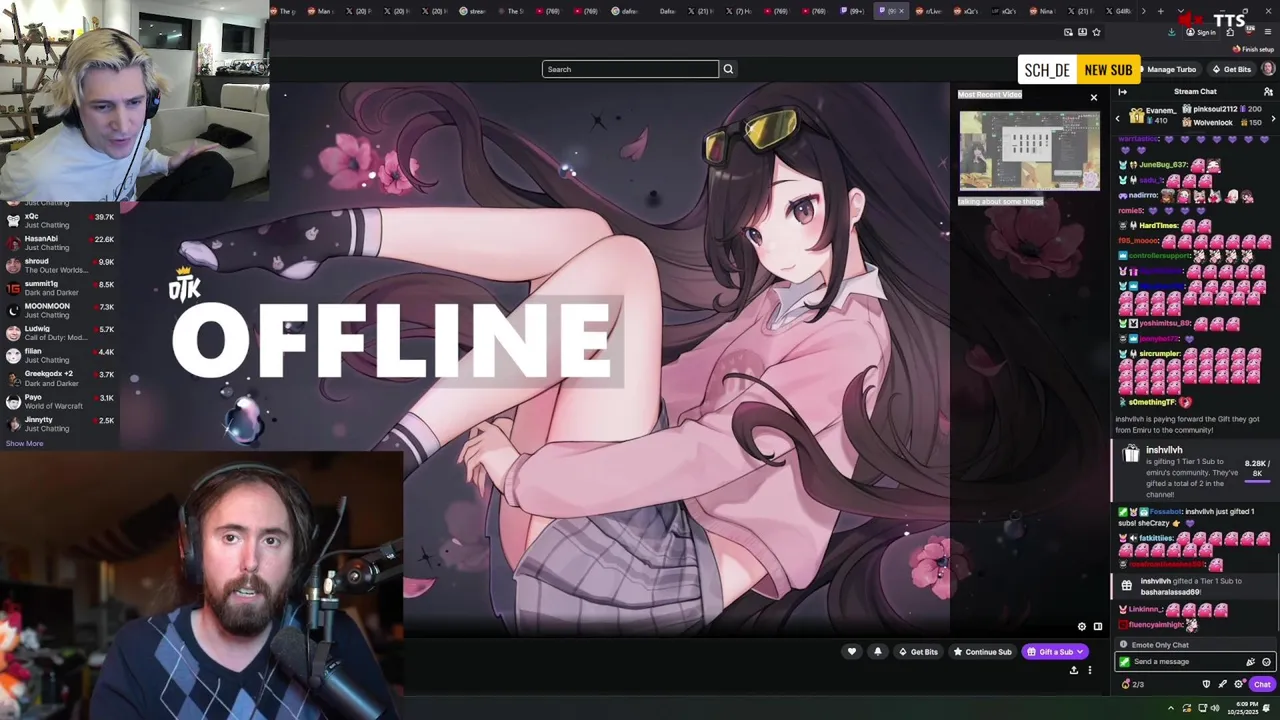Play the Most Recent Video thumbnail
This screenshot has height=720, width=1280.
coord(1029,150)
